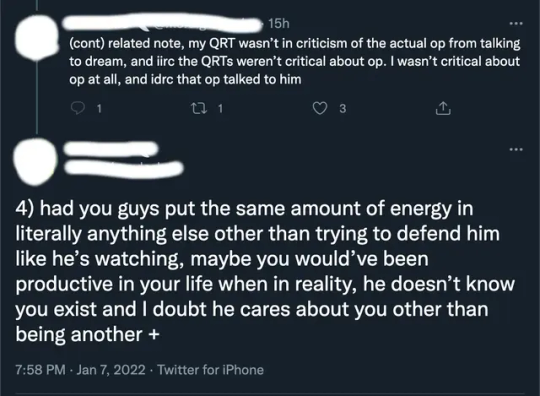View the like count of 3
Image resolution: width=540 pixels, height=396 pixels.
point(342,109)
